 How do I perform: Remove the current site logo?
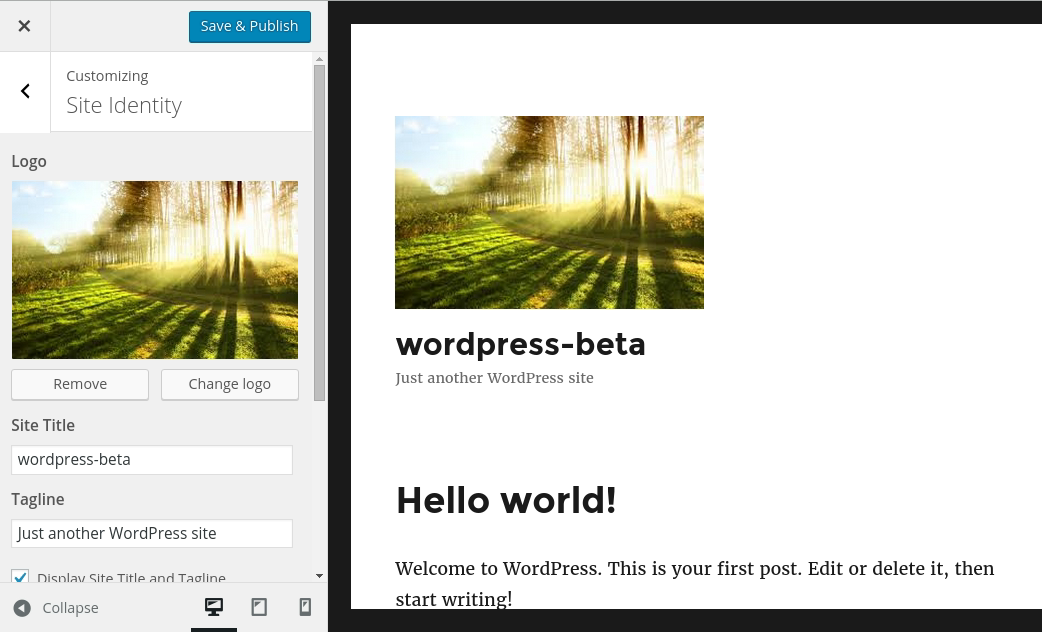[80, 384]
